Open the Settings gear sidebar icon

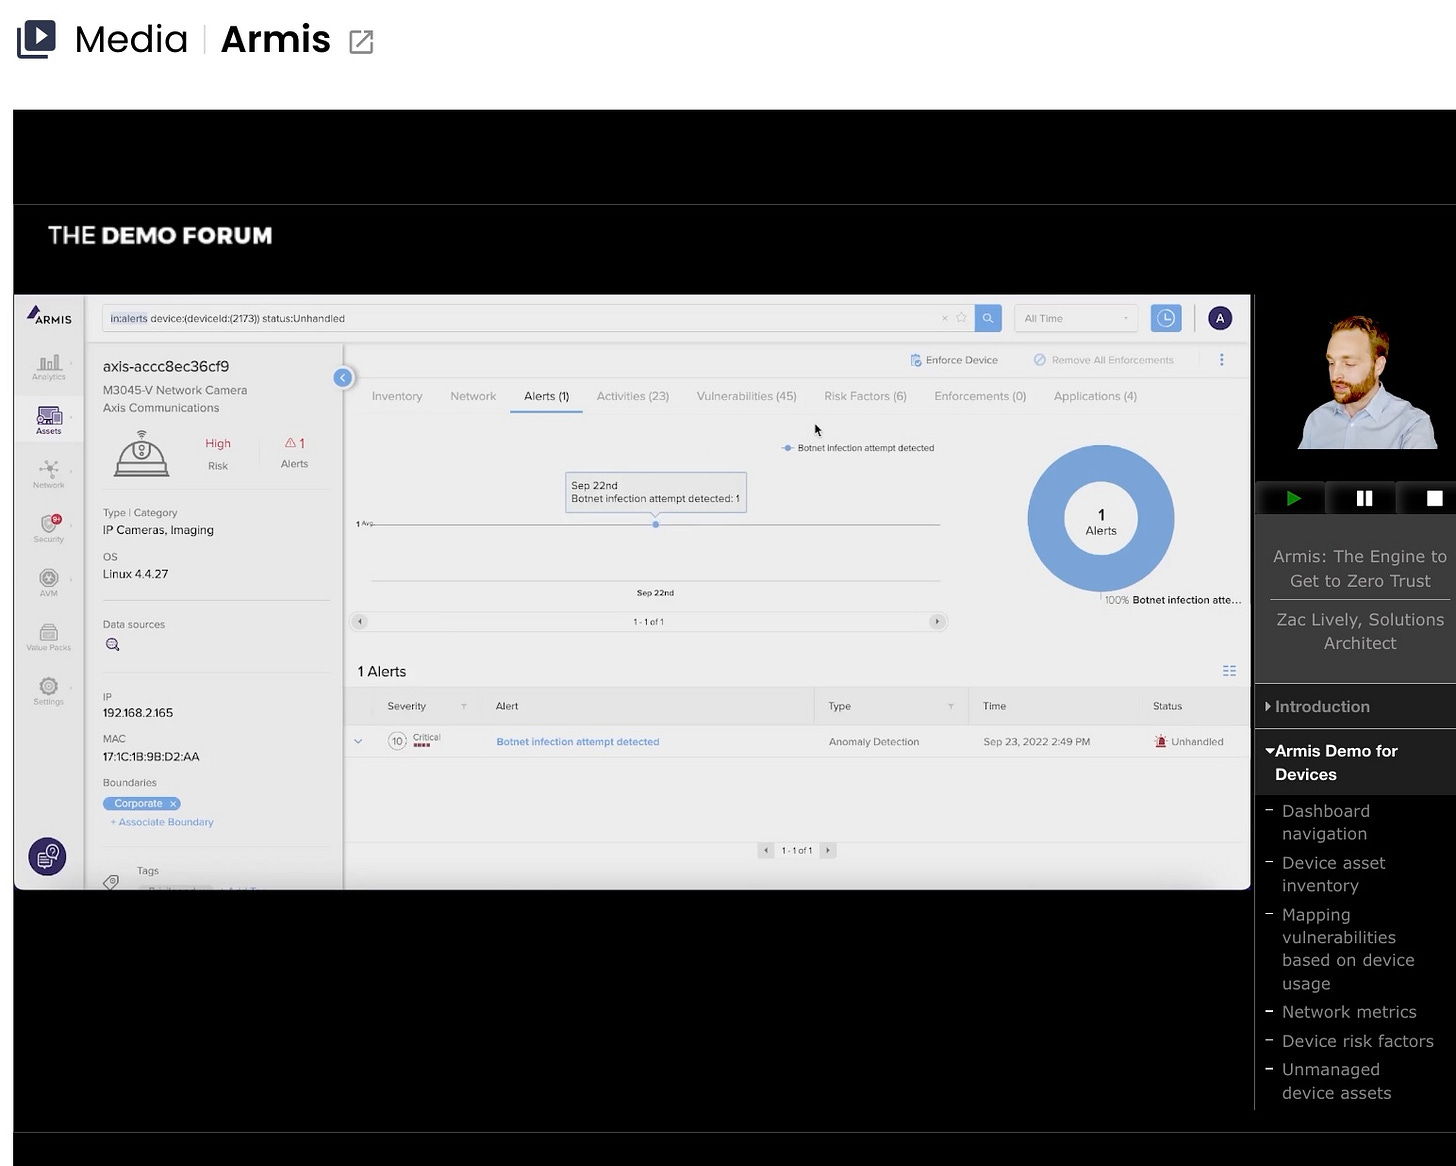[x=49, y=691]
